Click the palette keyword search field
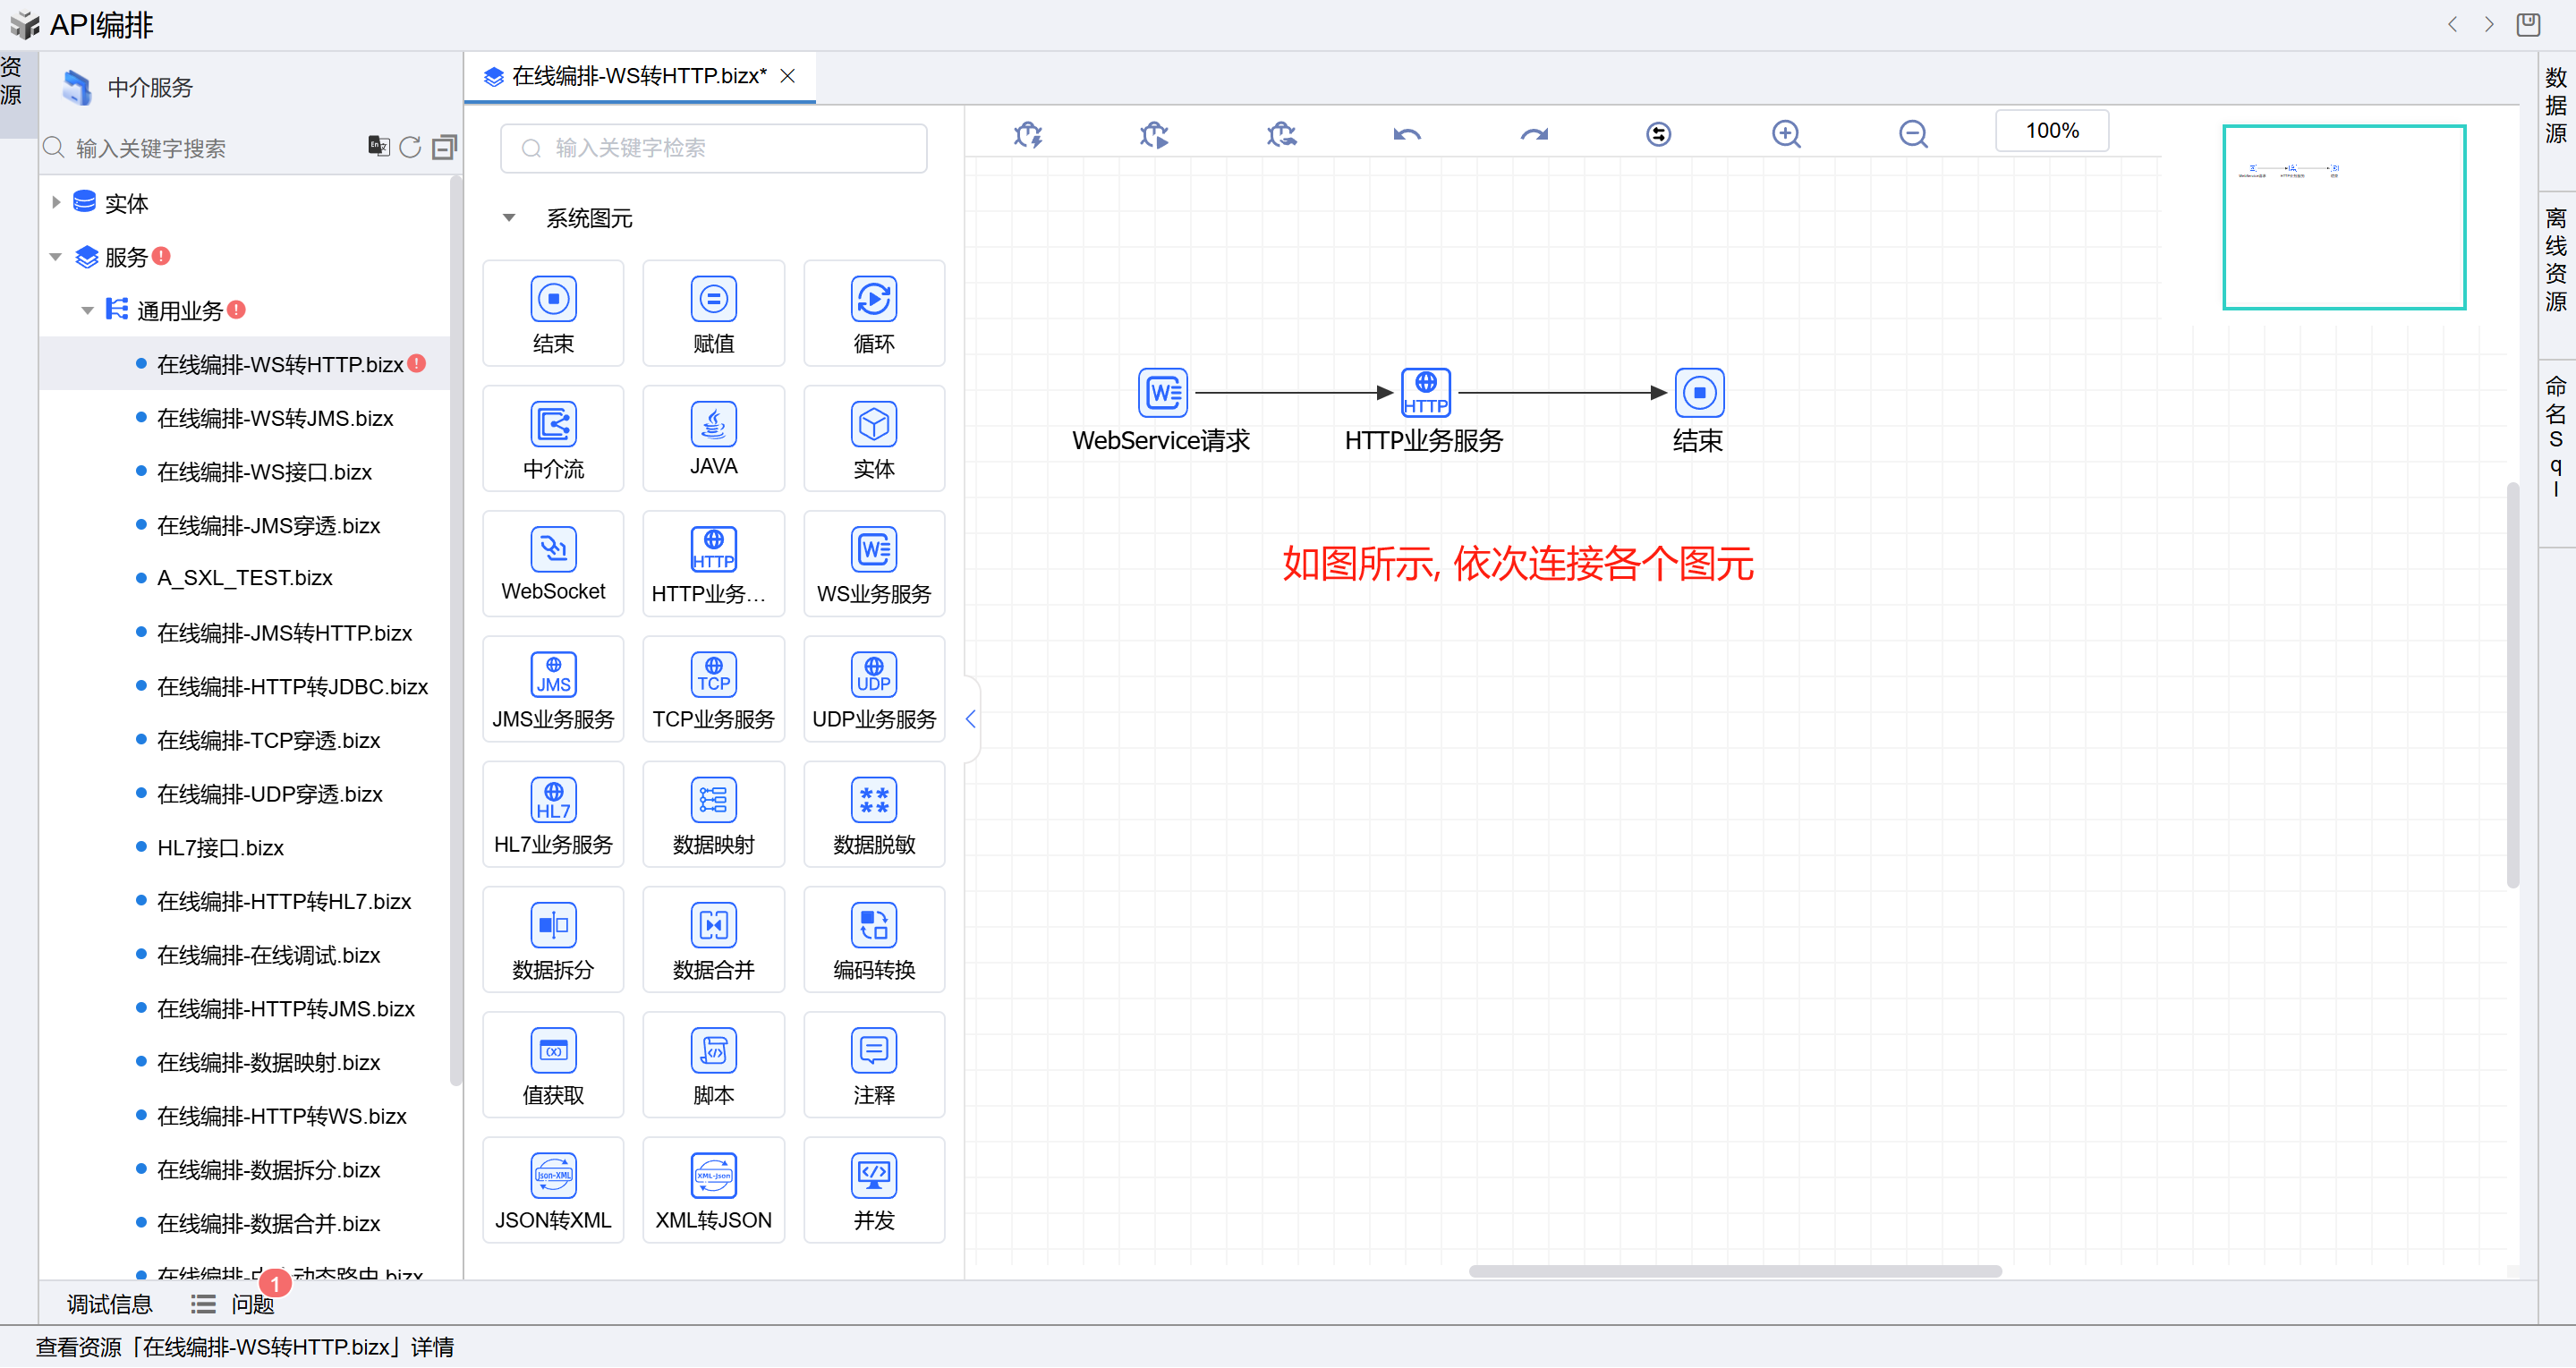Viewport: 2576px width, 1368px height. click(713, 148)
